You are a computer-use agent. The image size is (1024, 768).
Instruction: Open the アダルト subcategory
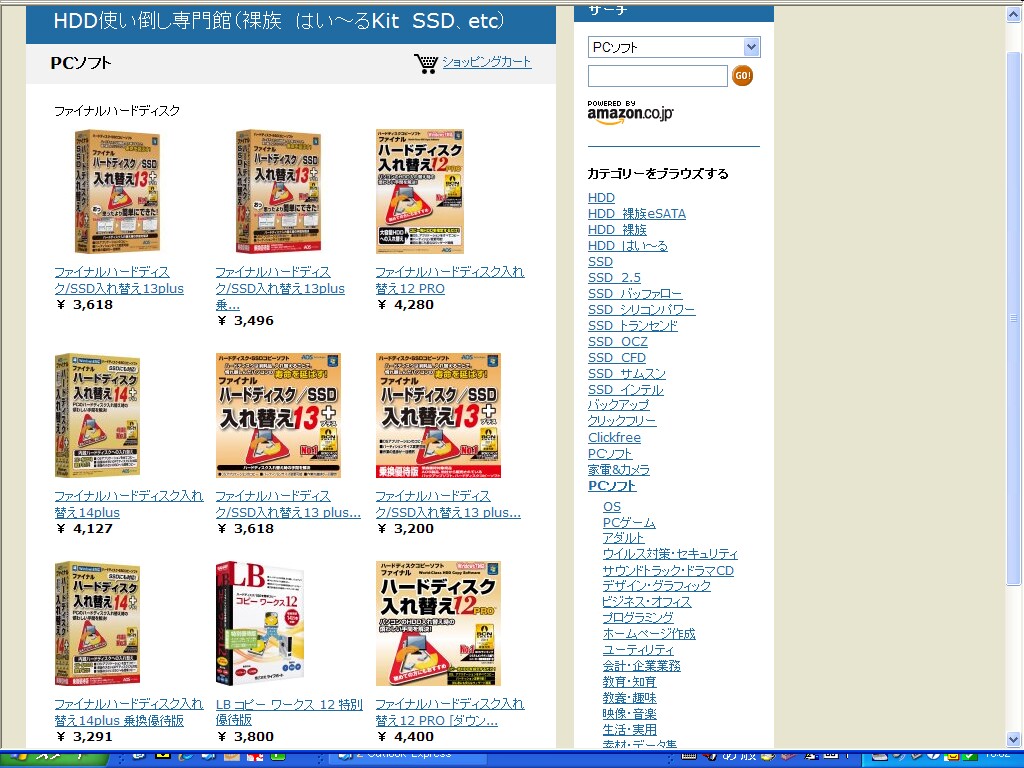pyautogui.click(x=624, y=538)
